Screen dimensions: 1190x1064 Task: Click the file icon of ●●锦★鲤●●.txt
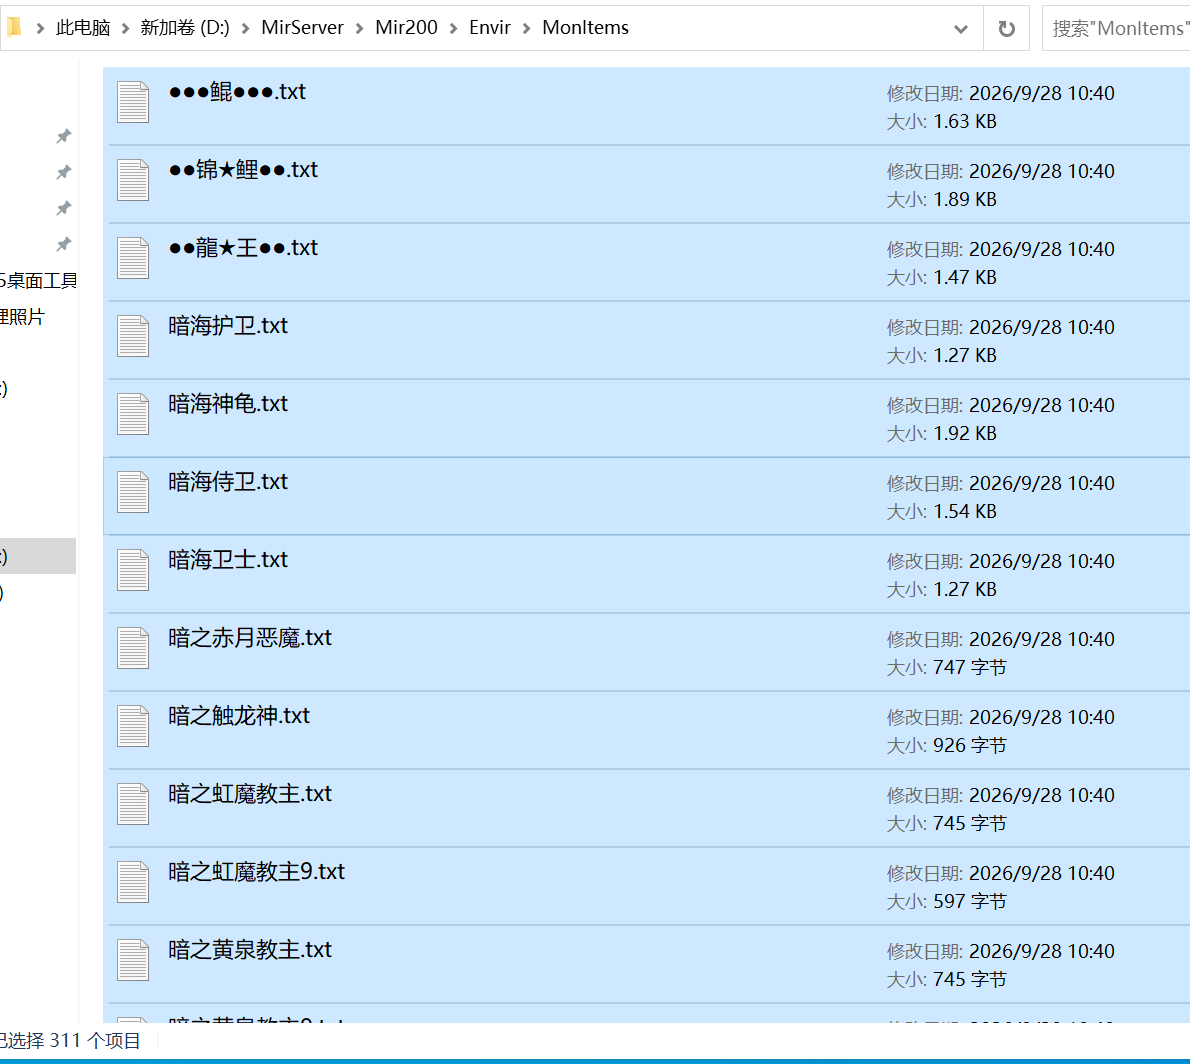133,180
